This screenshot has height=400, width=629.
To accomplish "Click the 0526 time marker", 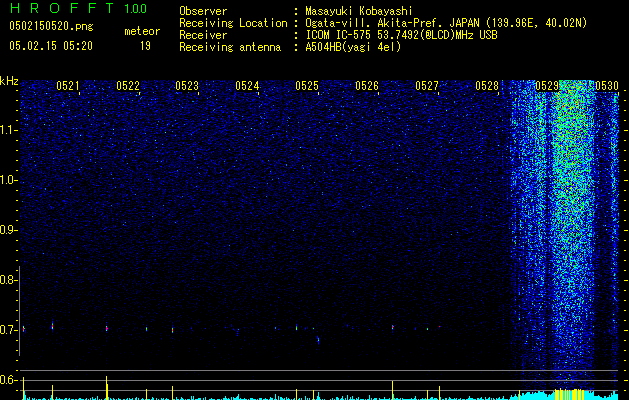I will pos(367,86).
